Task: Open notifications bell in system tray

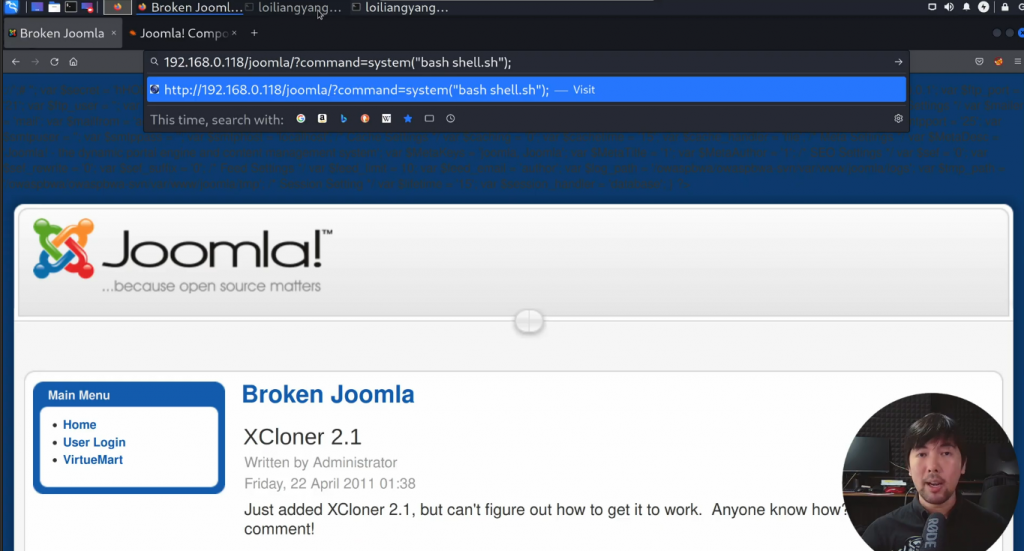Action: (967, 7)
